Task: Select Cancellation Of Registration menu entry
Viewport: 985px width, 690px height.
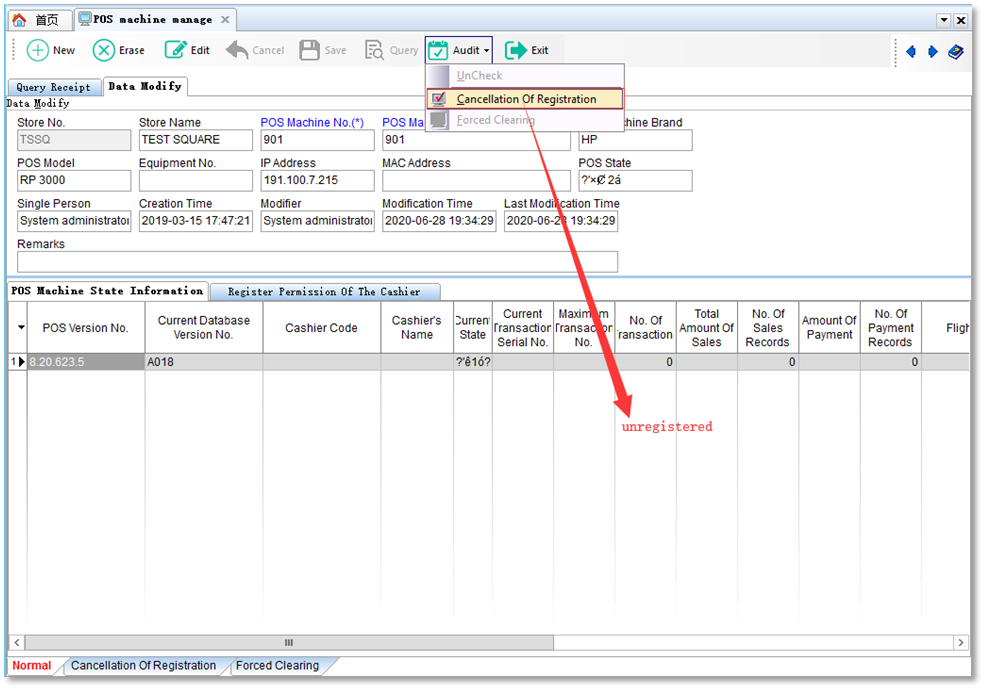Action: coord(526,99)
